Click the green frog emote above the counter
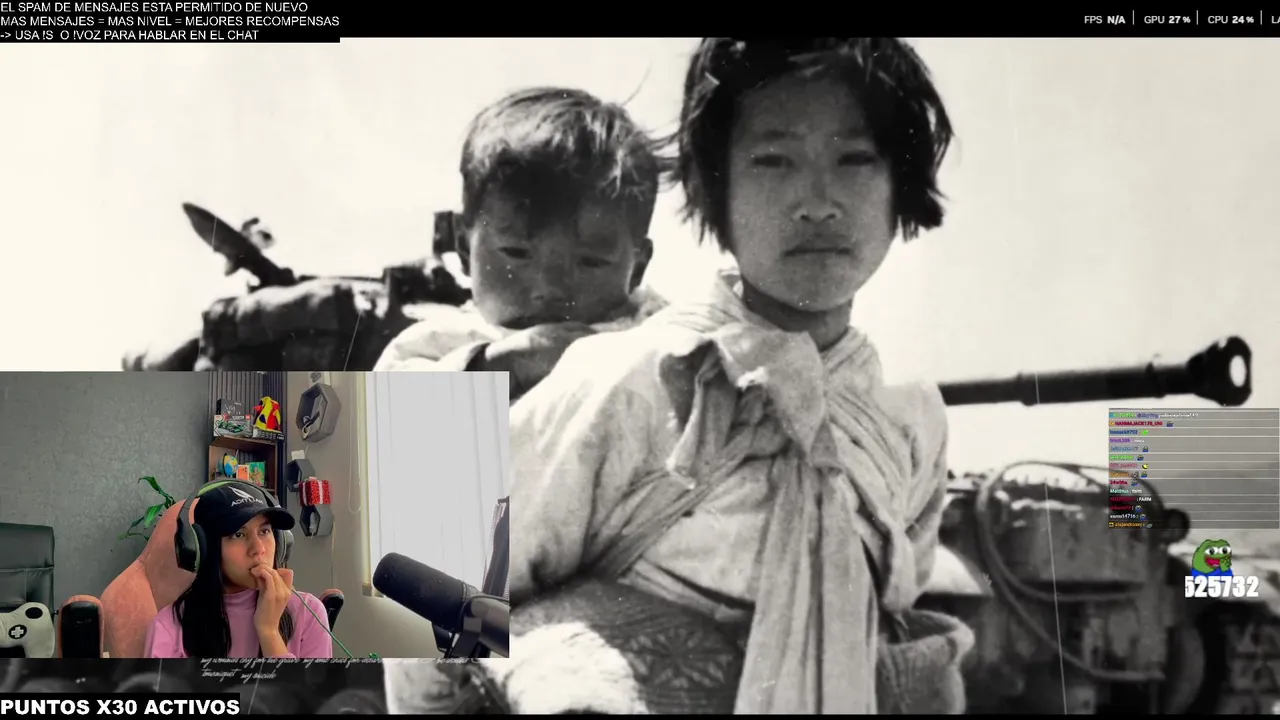This screenshot has width=1280, height=720. click(x=1213, y=556)
